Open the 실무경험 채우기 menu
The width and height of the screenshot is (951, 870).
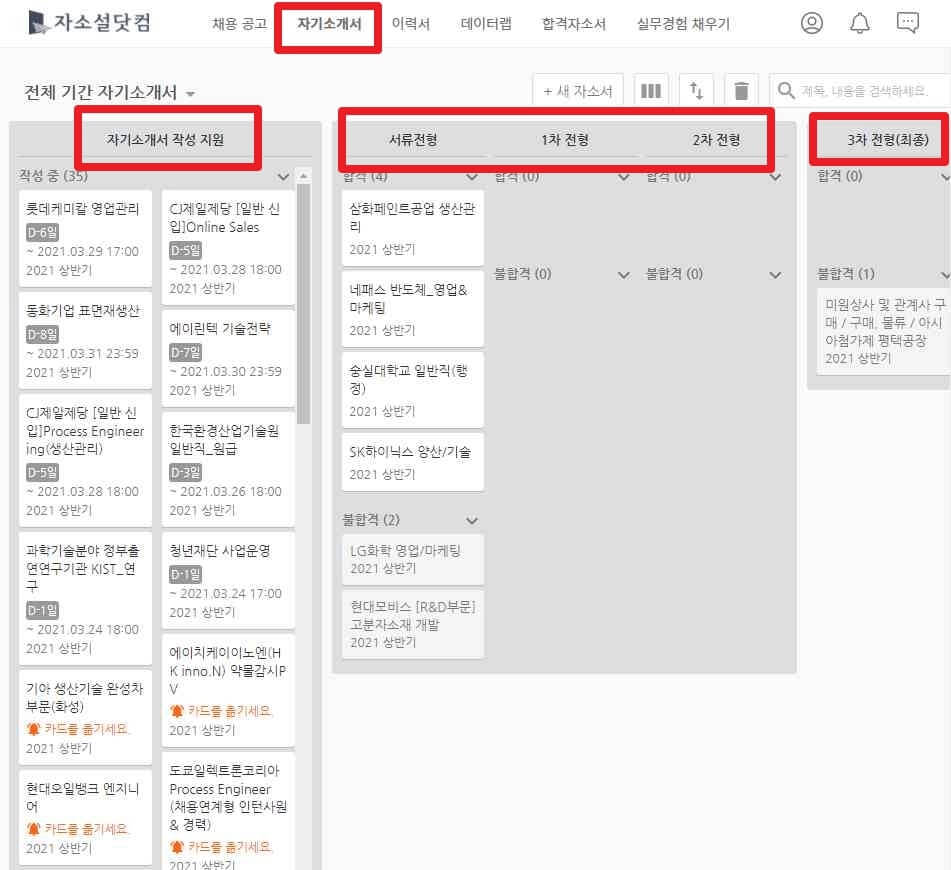[684, 24]
